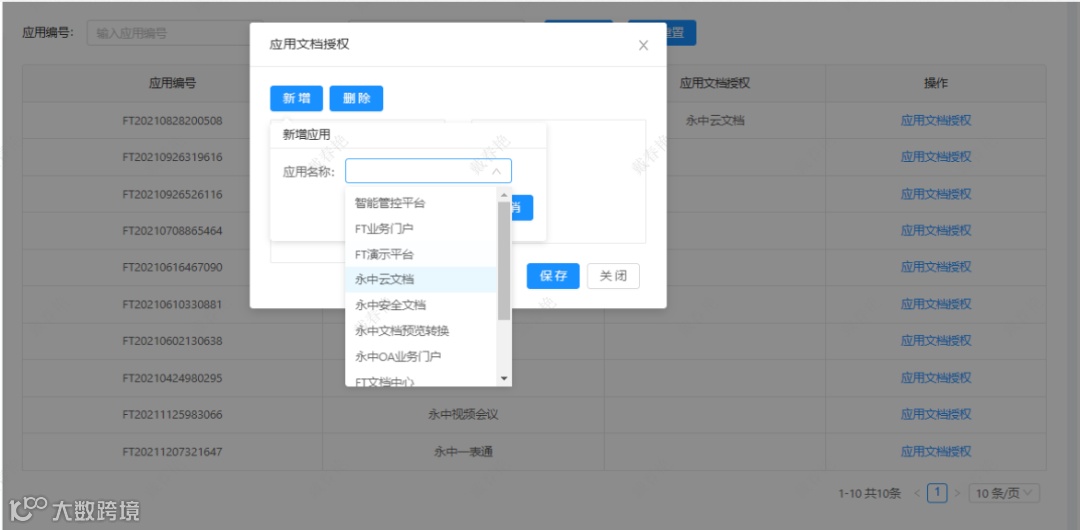Collapse dropdown via the up-chevron arrow
1080x530 pixels.
(496, 172)
